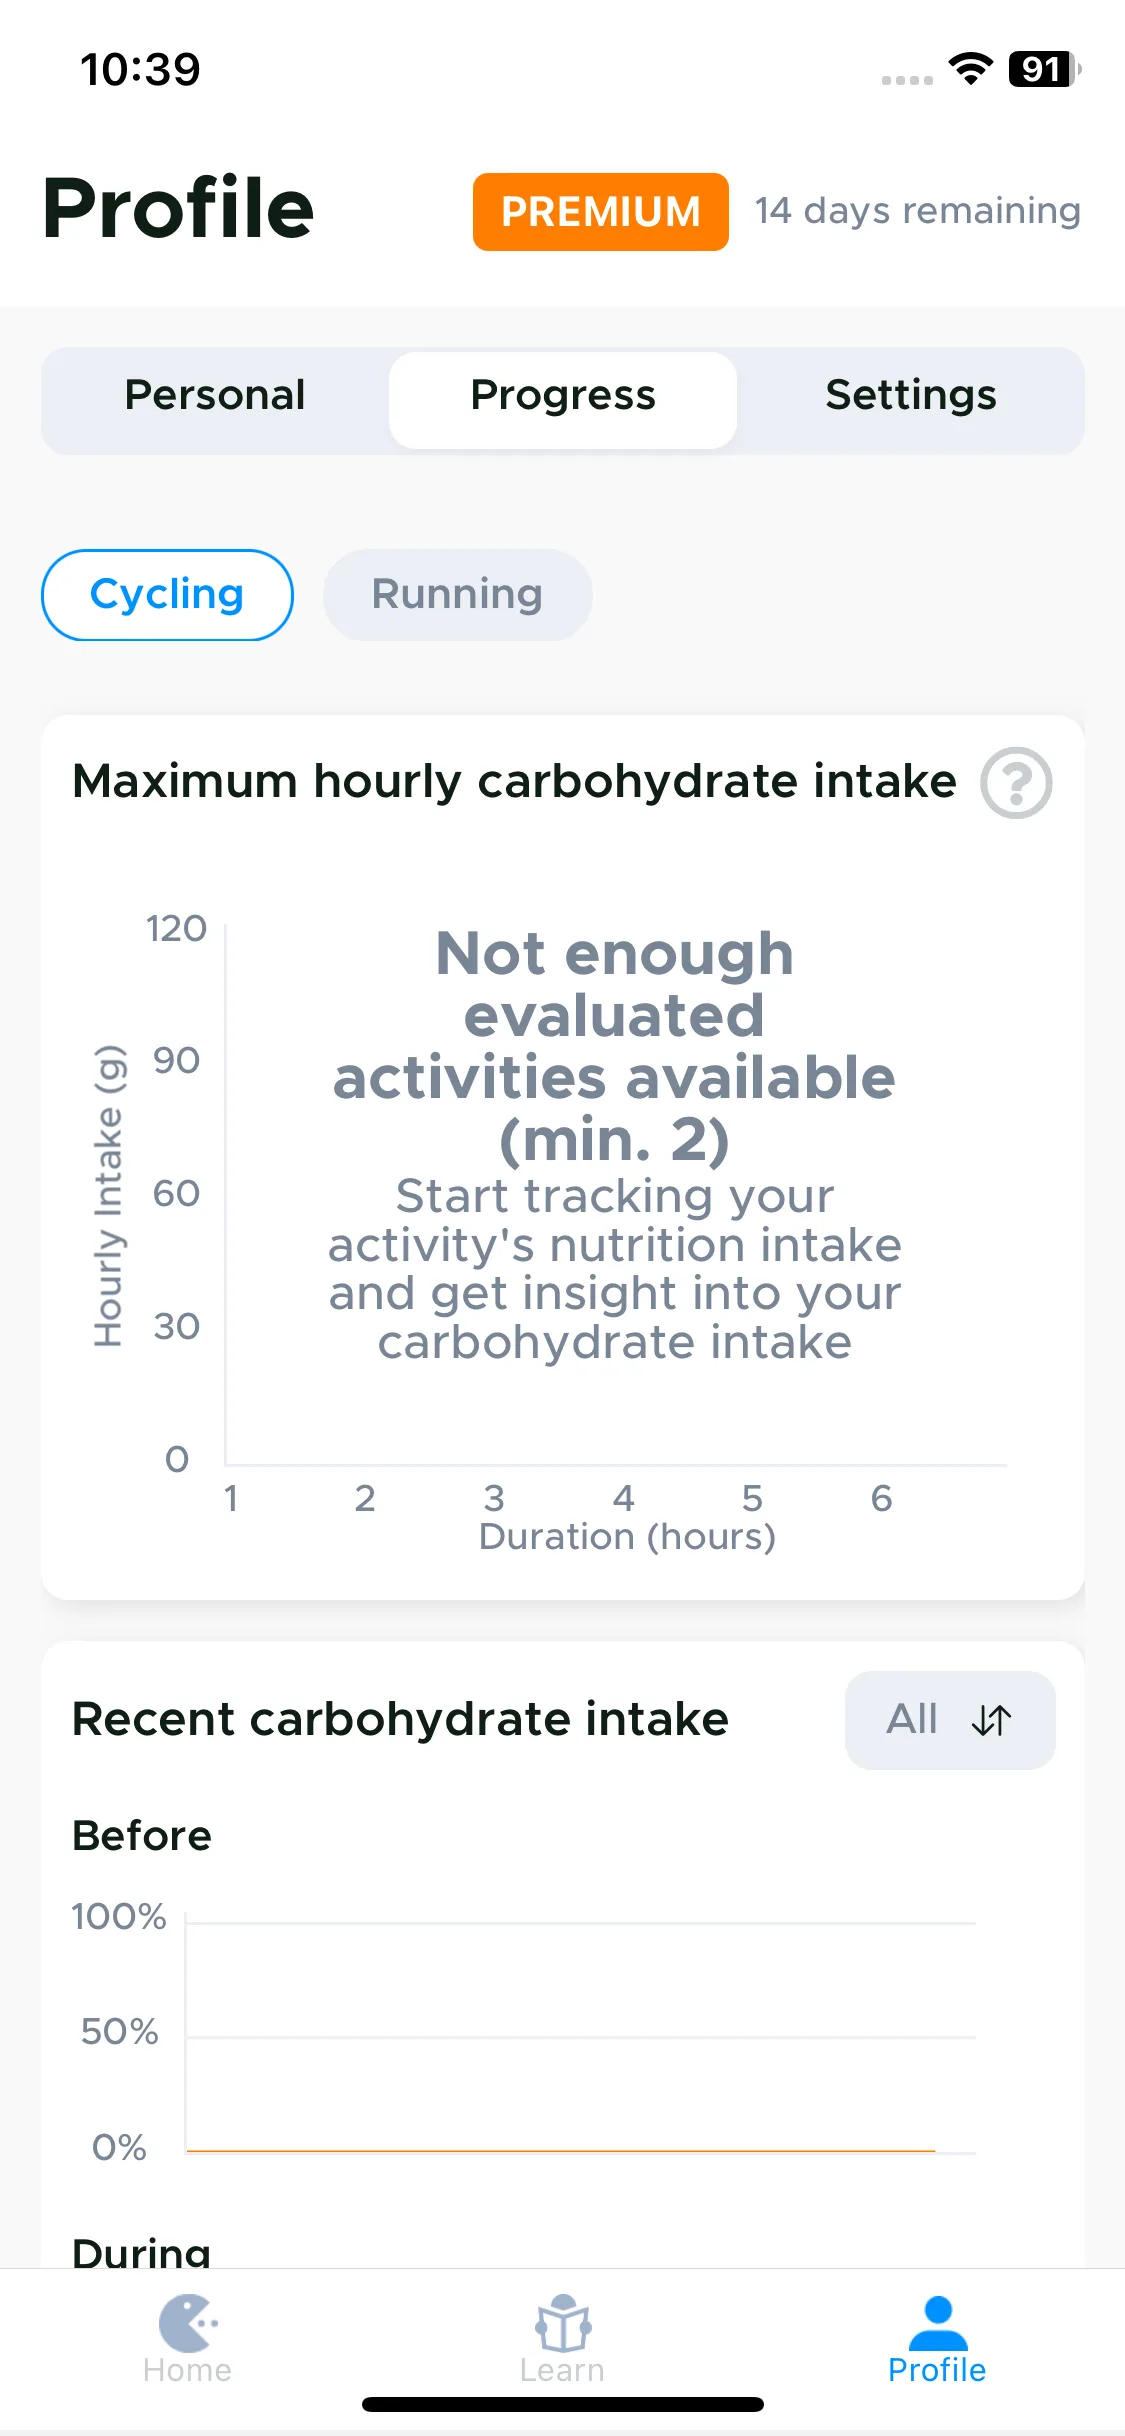1125x2436 pixels.
Task: Tap the Profile person icon
Action: click(937, 2323)
